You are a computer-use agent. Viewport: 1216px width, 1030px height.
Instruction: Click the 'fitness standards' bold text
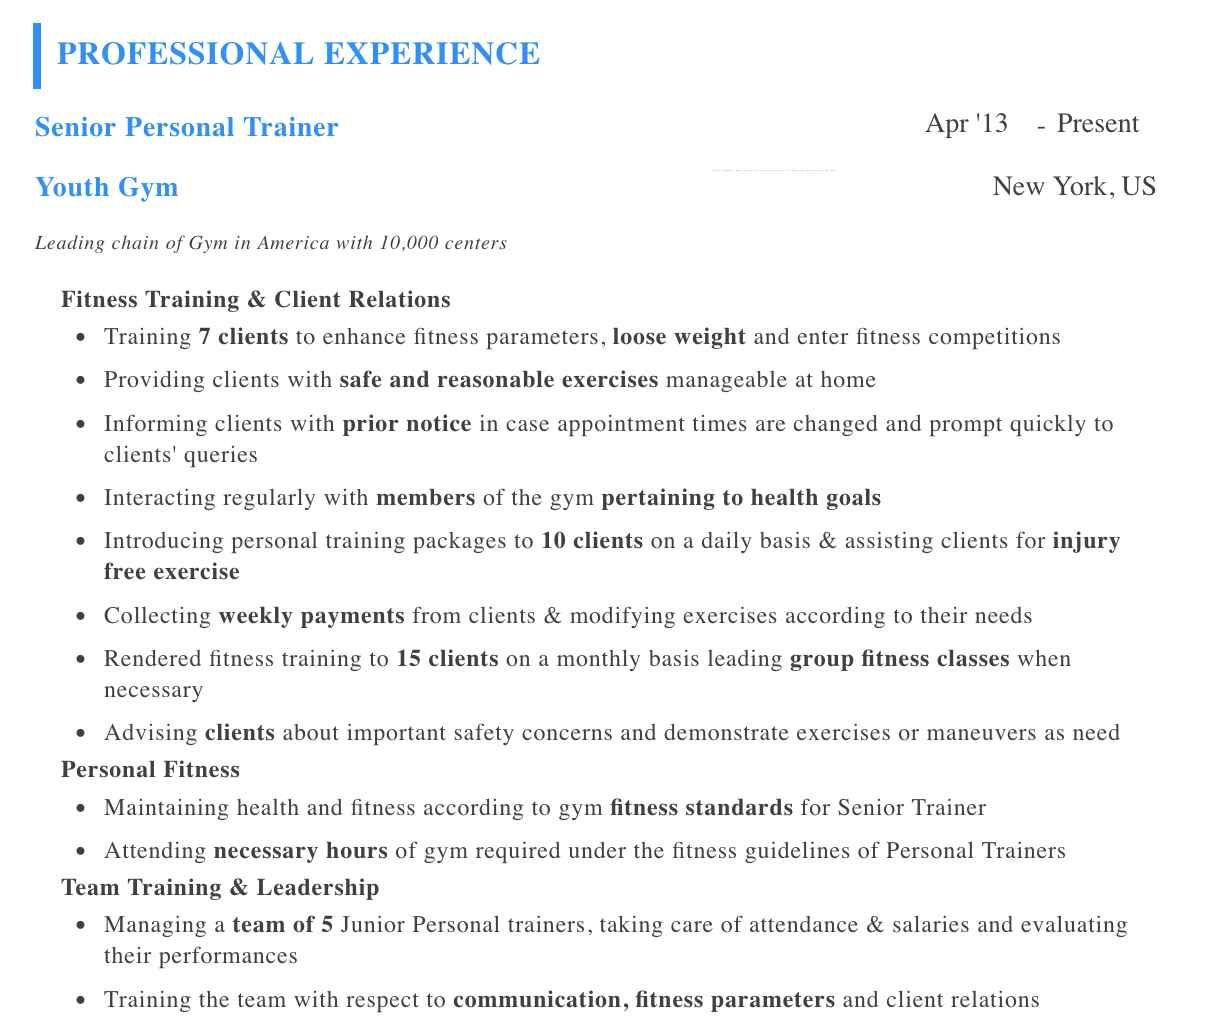point(701,808)
